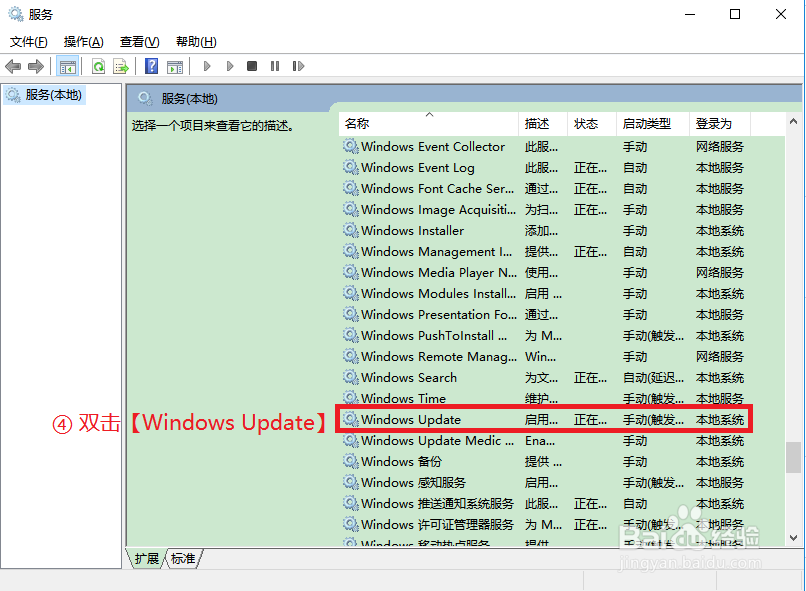This screenshot has width=806, height=591.
Task: Click the scrollbar down arrow
Action: (x=793, y=538)
